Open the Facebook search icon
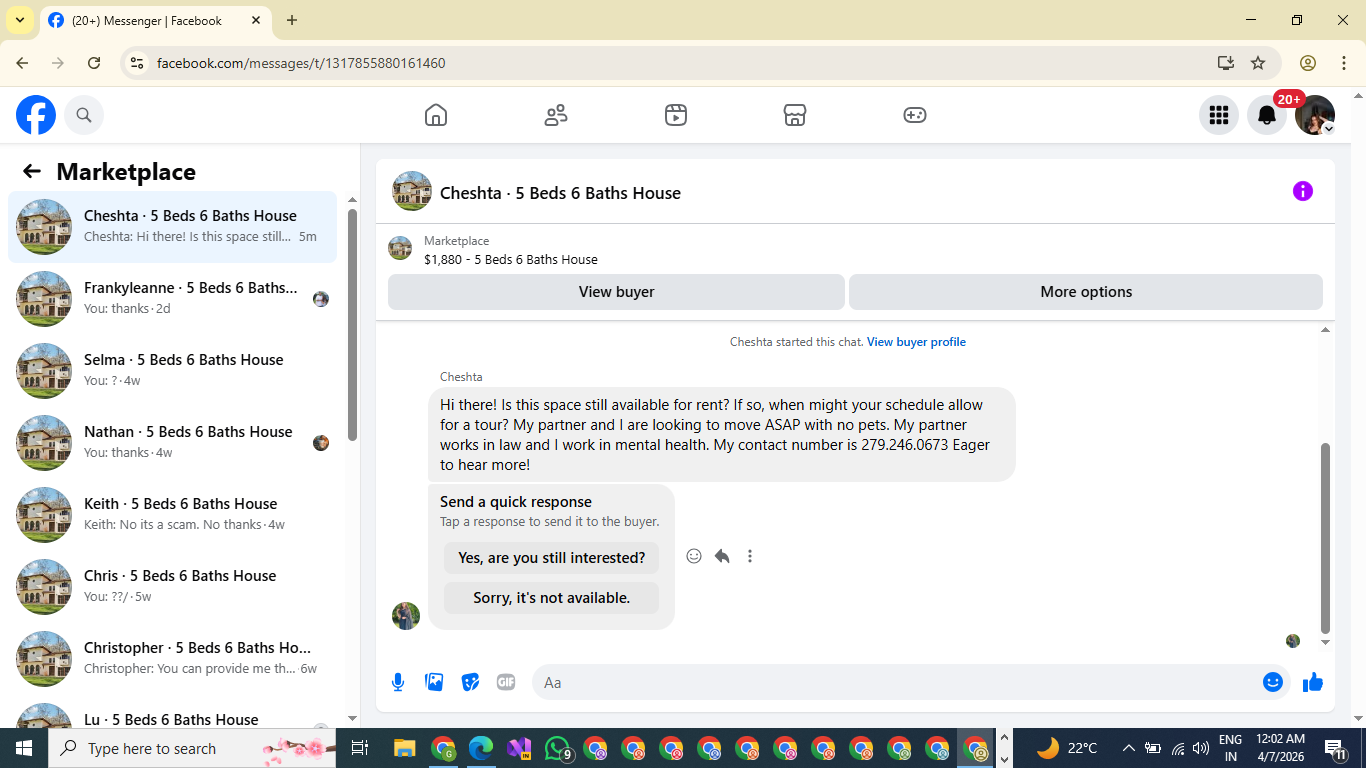Screen dimensions: 1366x768 [x=84, y=115]
